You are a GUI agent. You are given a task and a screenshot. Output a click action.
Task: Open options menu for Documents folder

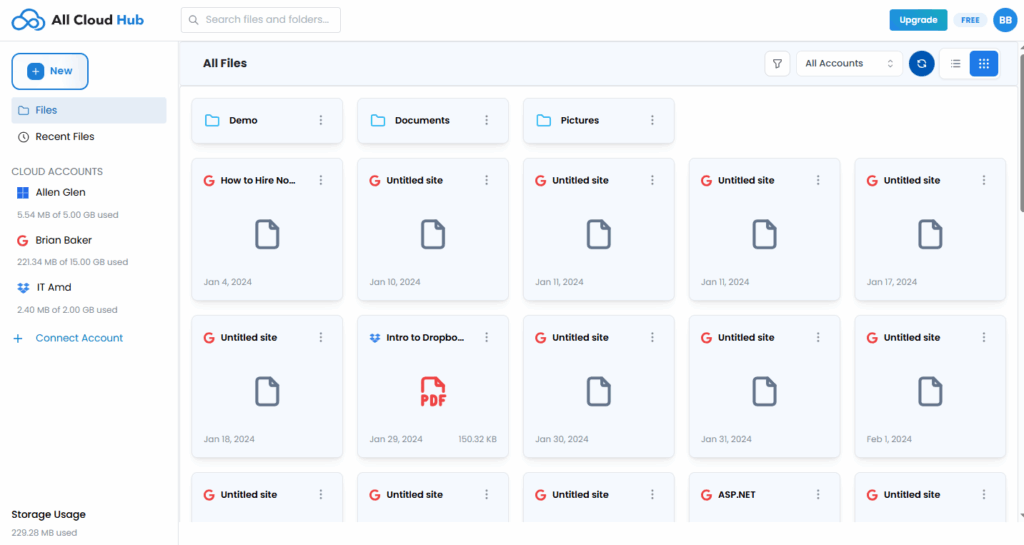coord(487,120)
